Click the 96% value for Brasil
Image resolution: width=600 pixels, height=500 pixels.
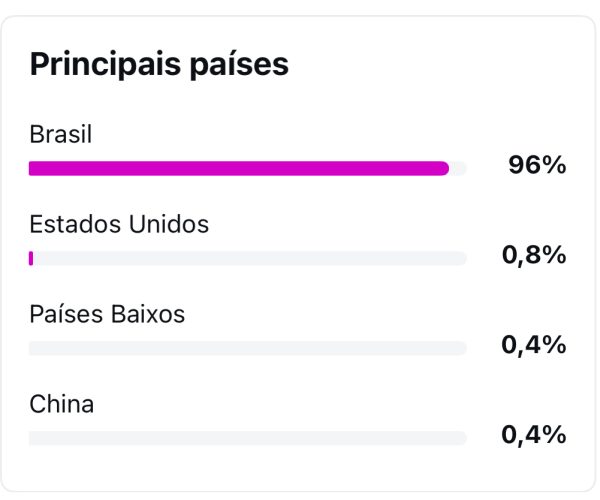click(x=537, y=165)
